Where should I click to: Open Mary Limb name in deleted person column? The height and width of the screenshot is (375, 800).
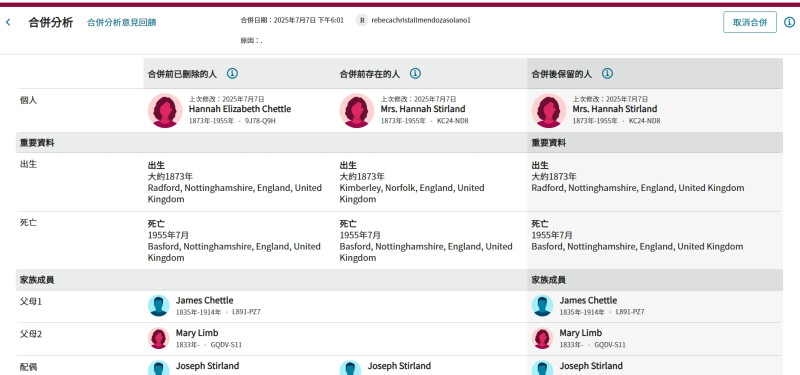197,333
